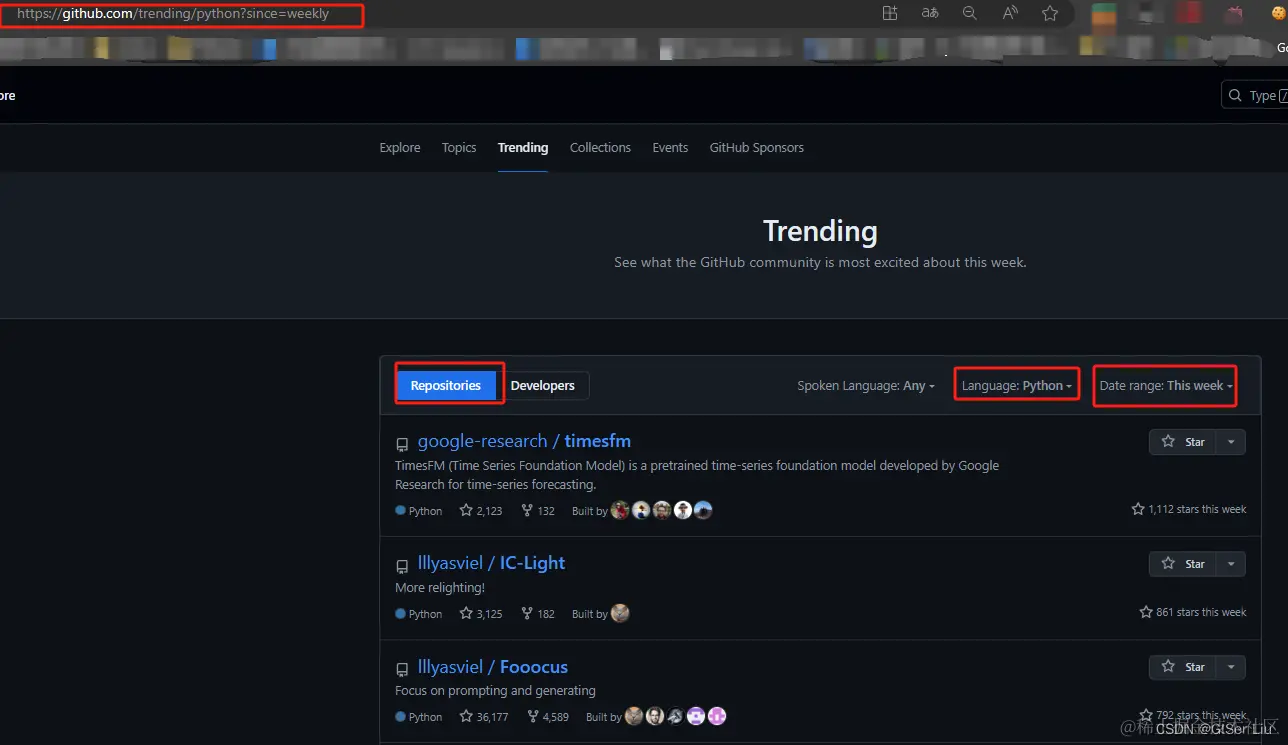Click the repo icon beside lllyasviel / IC-Light
The image size is (1288, 745).
(402, 566)
